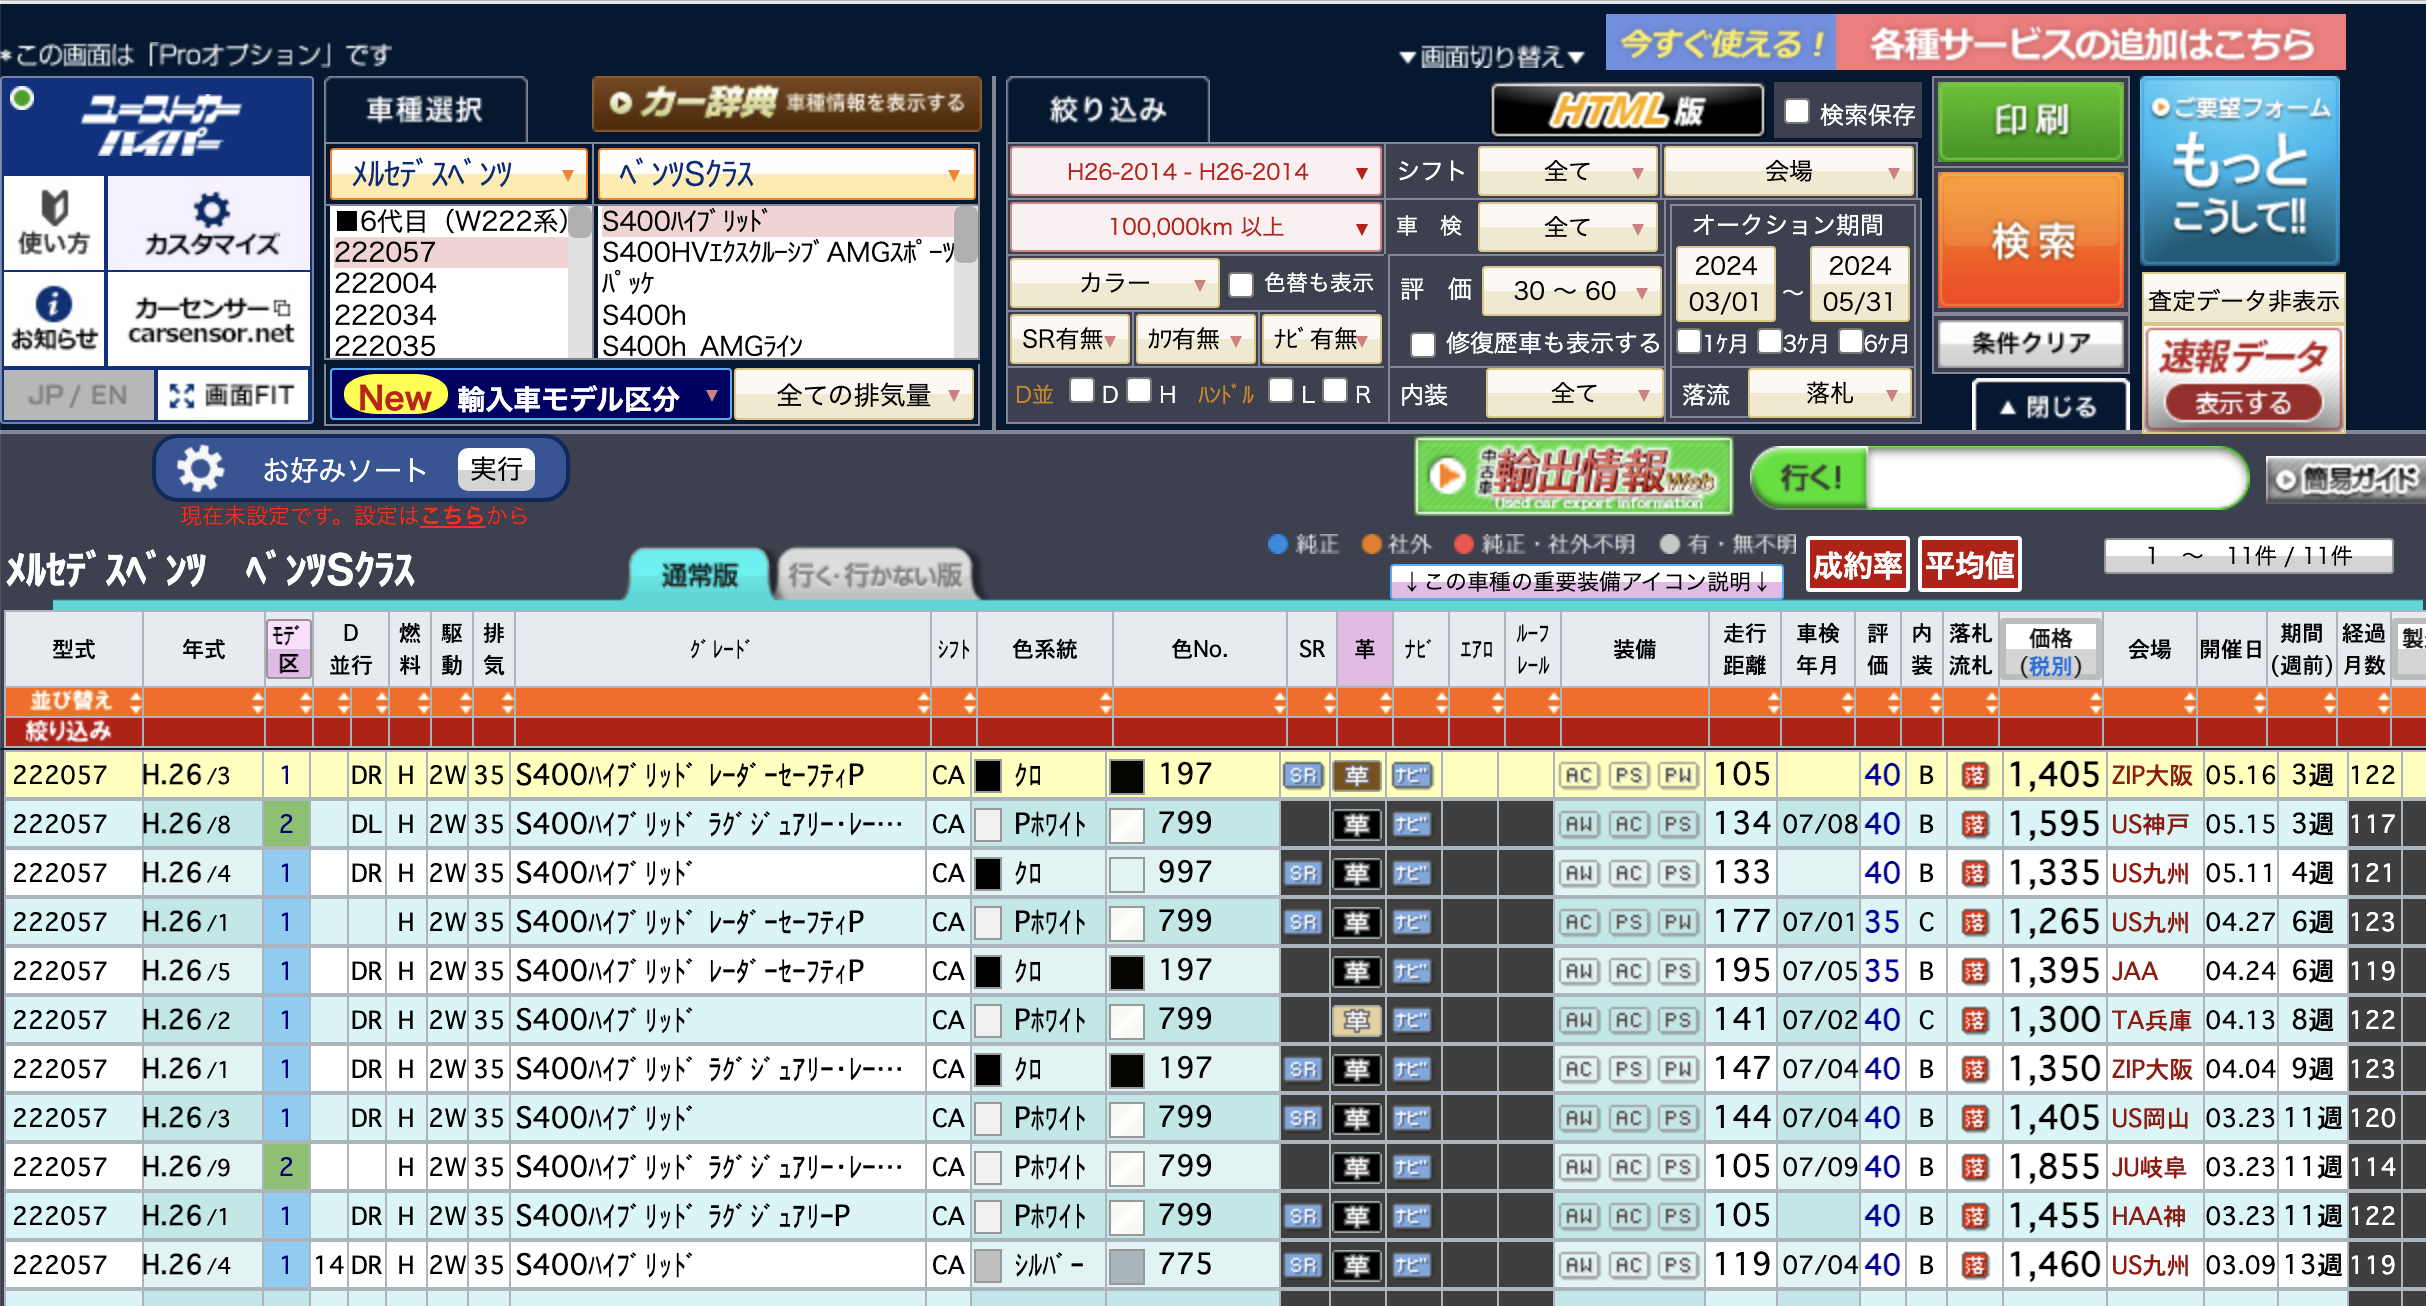Click the PW equipment icon in 1,350 row
Viewport: 2426px width, 1306px height.
[1678, 1069]
